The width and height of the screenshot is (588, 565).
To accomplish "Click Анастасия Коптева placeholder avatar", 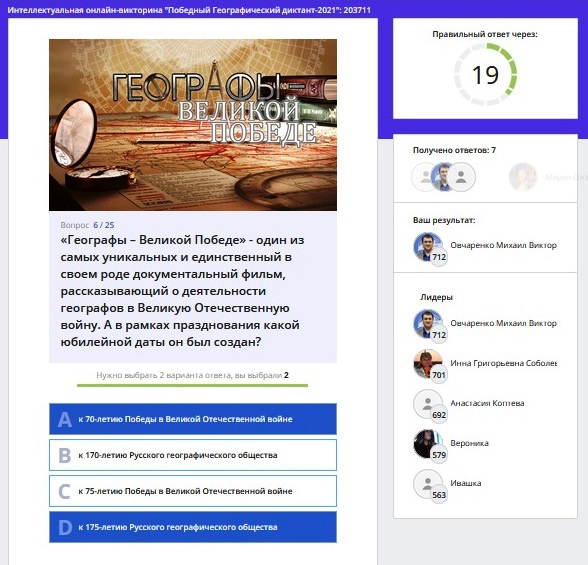I will tap(428, 404).
